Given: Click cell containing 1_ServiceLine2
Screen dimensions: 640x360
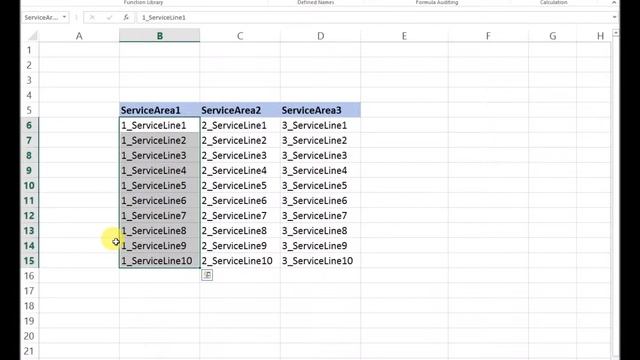Looking at the screenshot, I should 160,140.
